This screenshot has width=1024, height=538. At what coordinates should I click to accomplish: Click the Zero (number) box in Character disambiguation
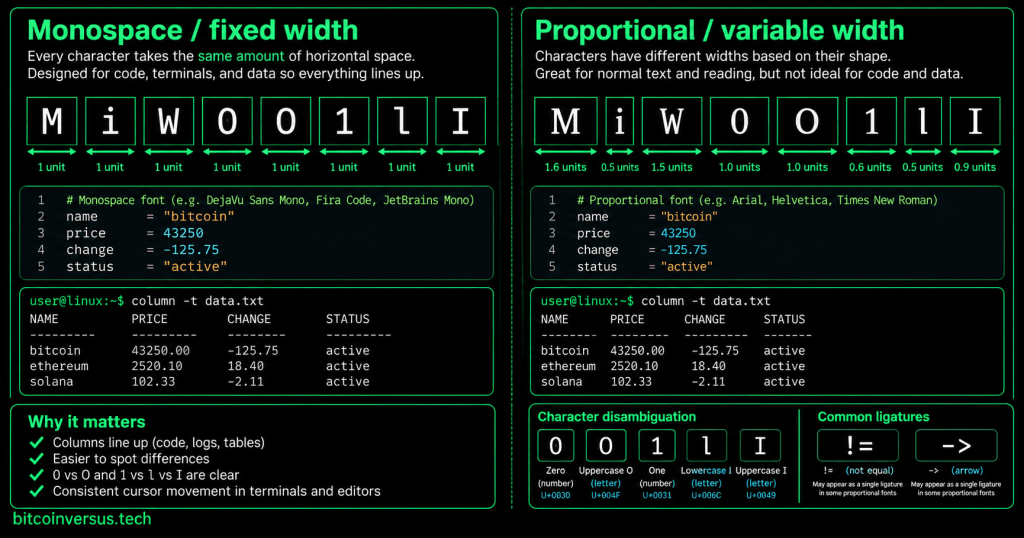[556, 445]
